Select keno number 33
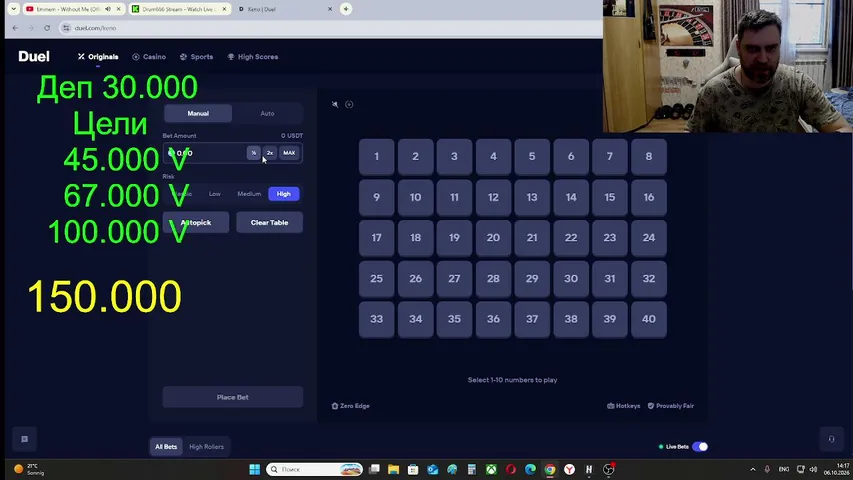 point(376,319)
